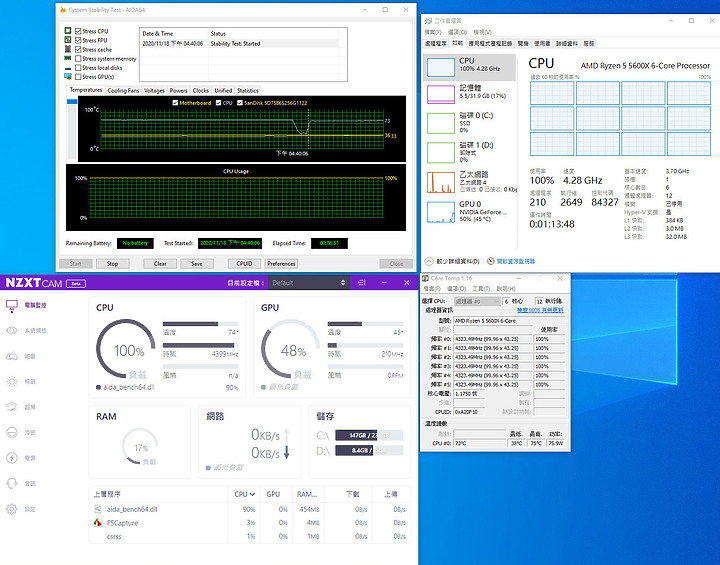Open the Default profile dropdown in NZXT CAM
This screenshot has height=565, width=720.
coord(309,283)
